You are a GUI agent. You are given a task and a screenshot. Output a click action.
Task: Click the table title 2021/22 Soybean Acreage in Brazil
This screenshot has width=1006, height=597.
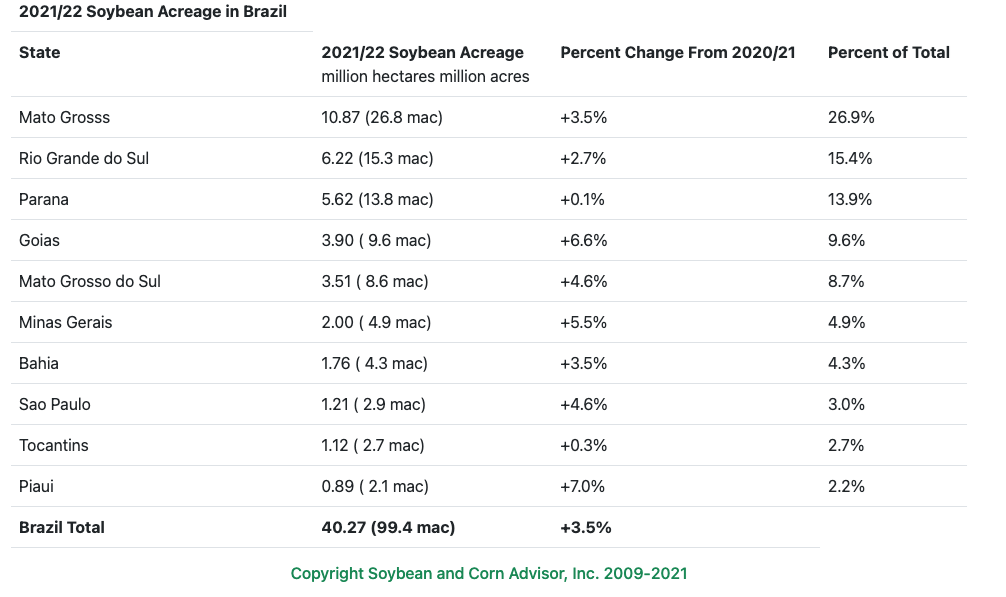tap(153, 13)
